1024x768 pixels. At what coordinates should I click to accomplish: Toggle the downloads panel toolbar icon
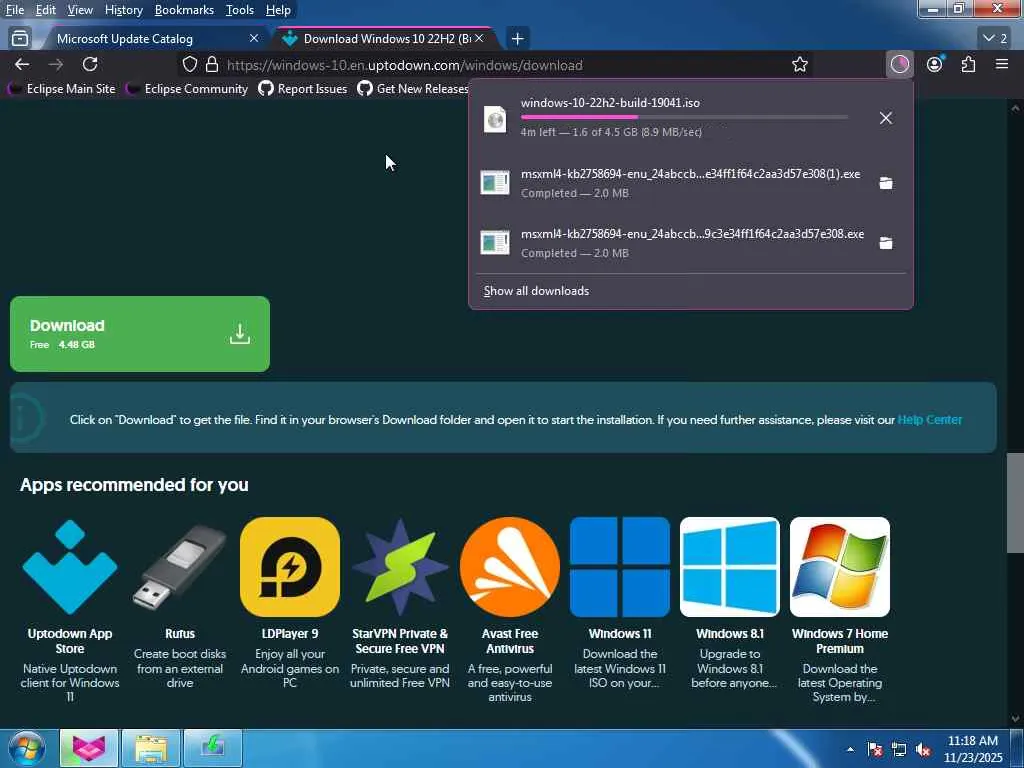(x=899, y=64)
